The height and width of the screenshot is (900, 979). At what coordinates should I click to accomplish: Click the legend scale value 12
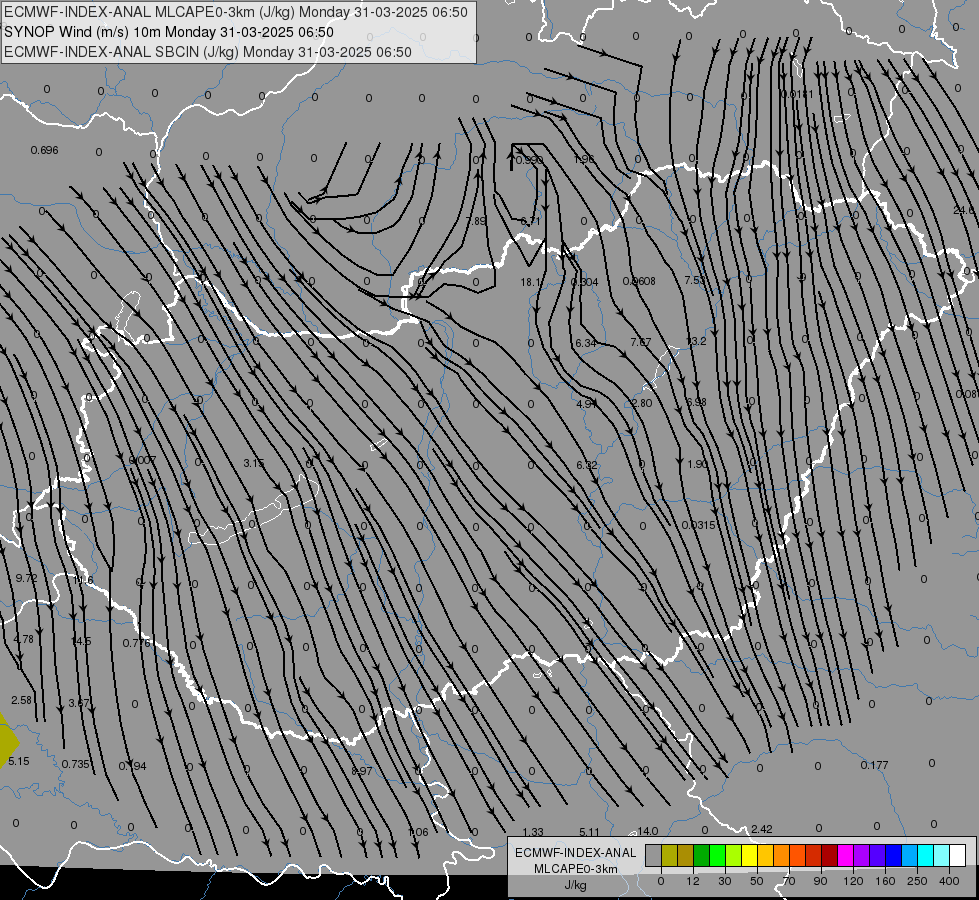(x=693, y=881)
